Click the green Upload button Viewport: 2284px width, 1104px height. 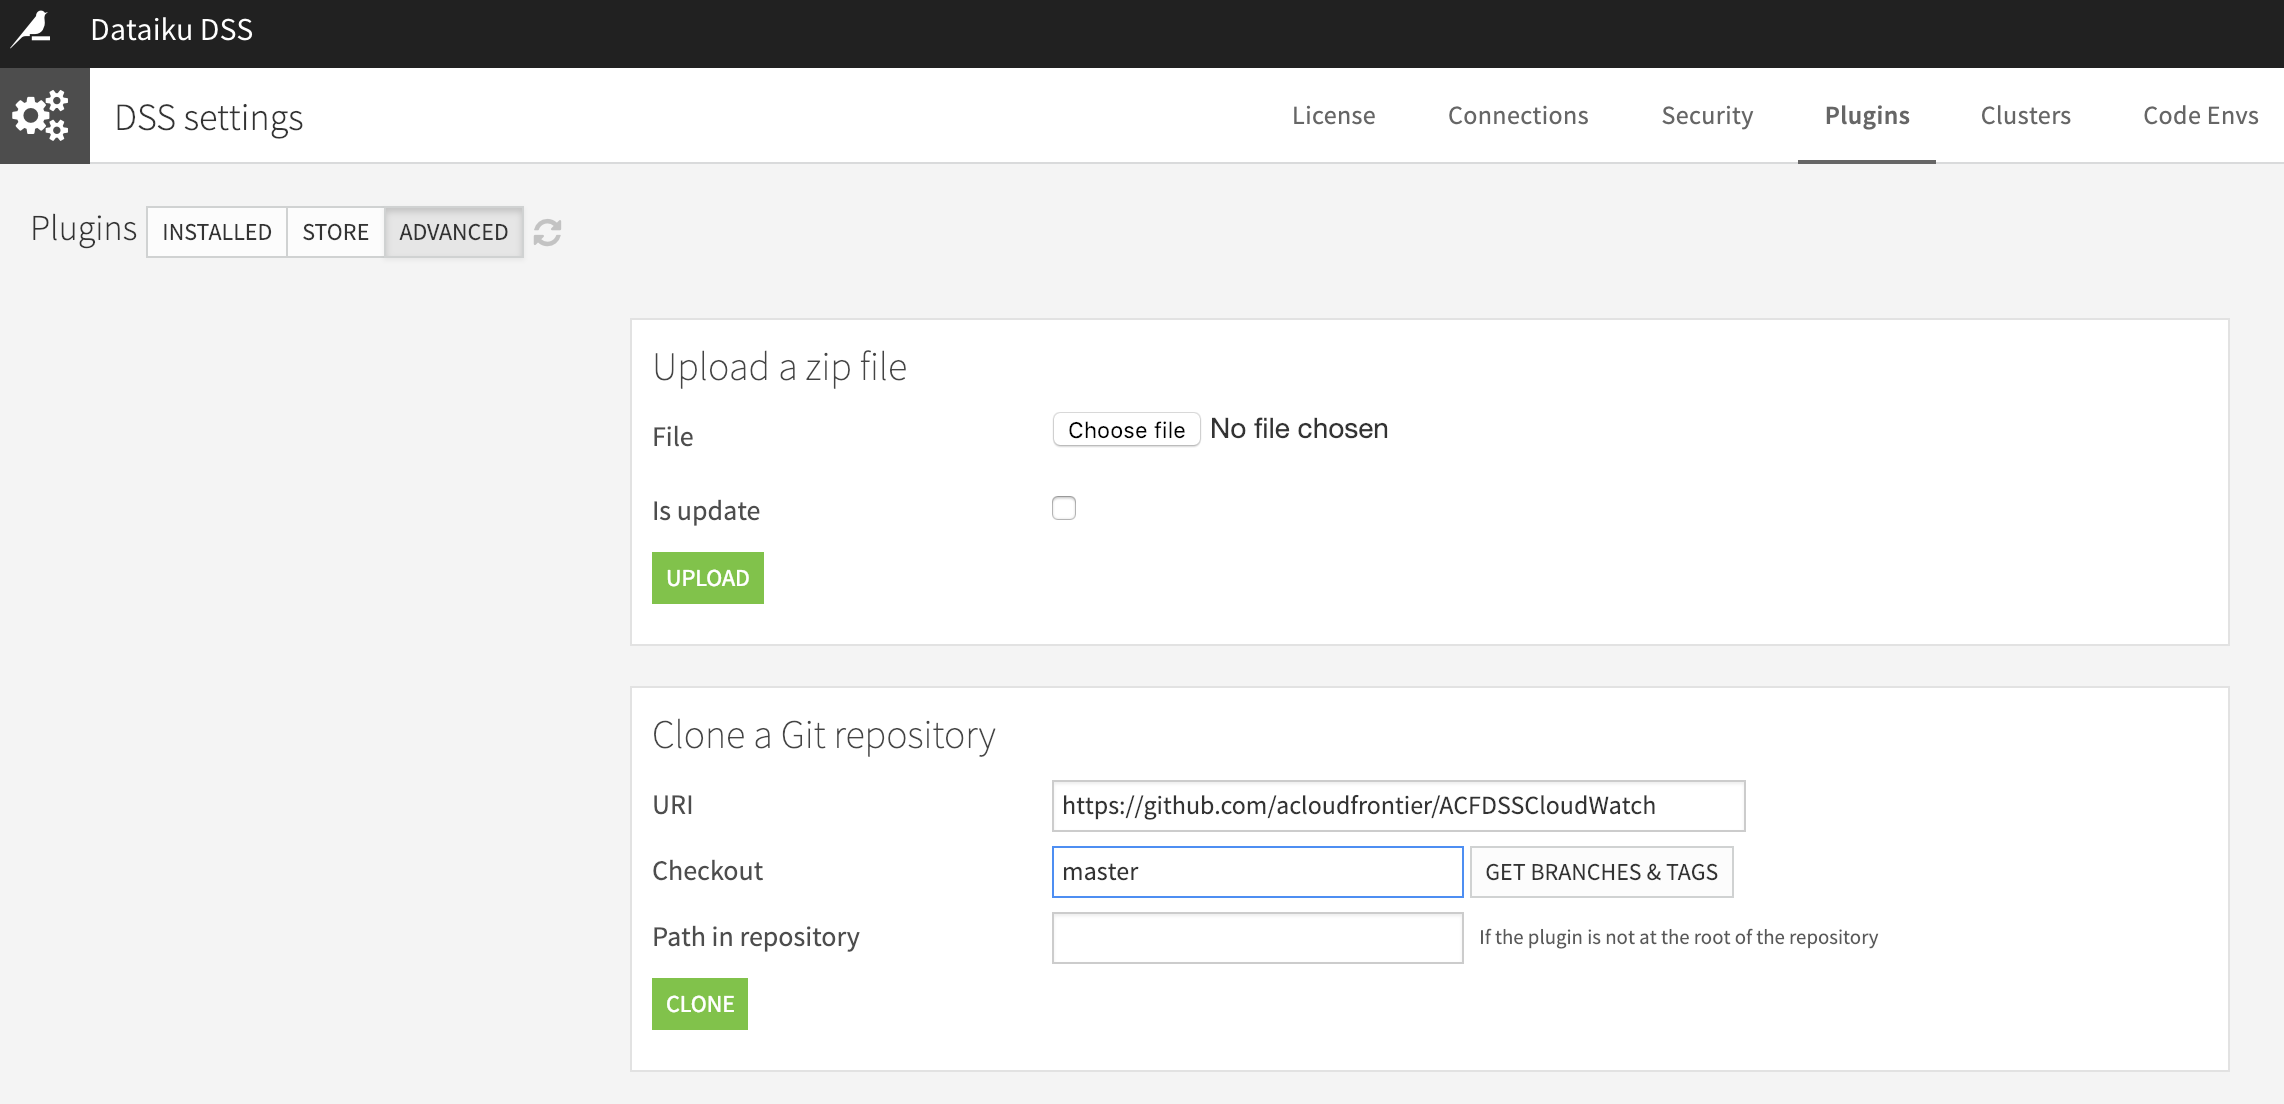click(707, 578)
